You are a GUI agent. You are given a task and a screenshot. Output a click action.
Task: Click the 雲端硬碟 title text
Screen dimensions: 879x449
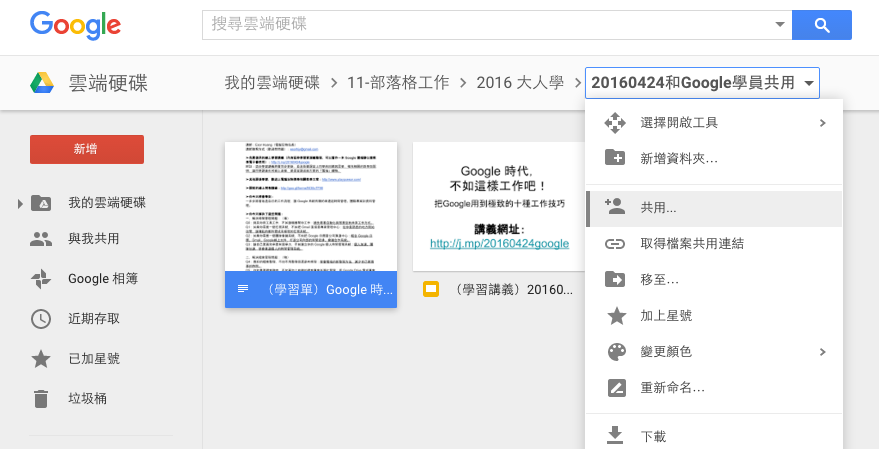(108, 83)
